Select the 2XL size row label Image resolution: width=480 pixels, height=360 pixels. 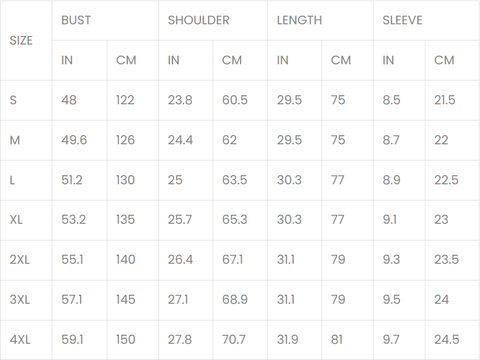19,260
